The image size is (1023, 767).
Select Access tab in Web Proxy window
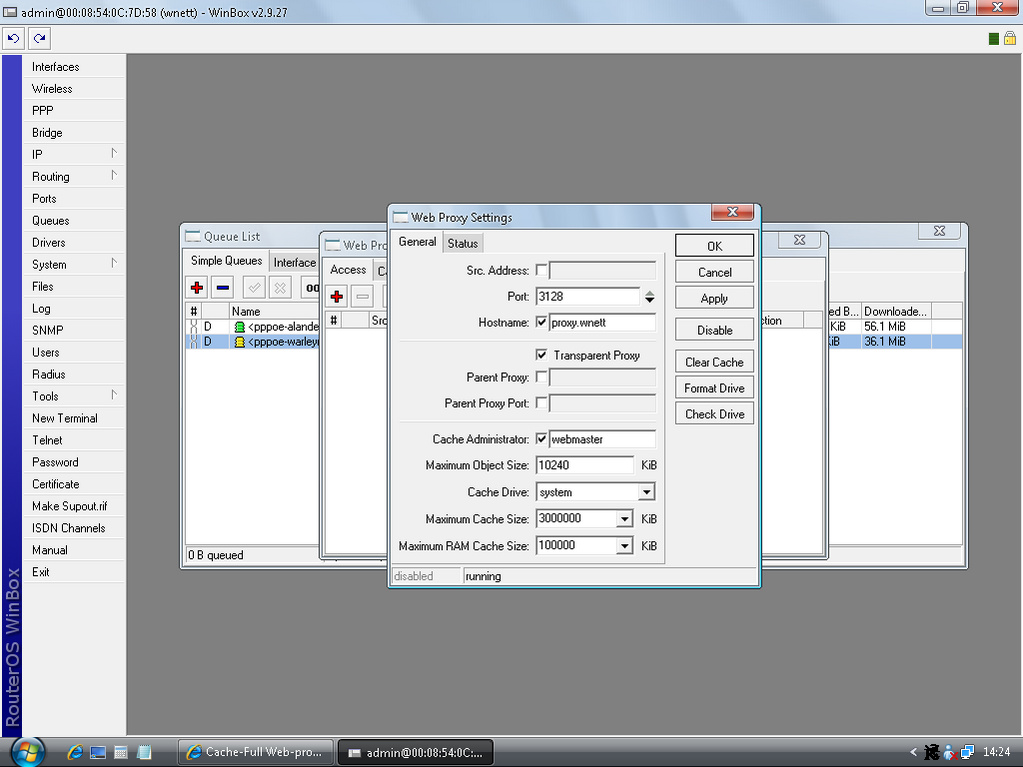348,270
